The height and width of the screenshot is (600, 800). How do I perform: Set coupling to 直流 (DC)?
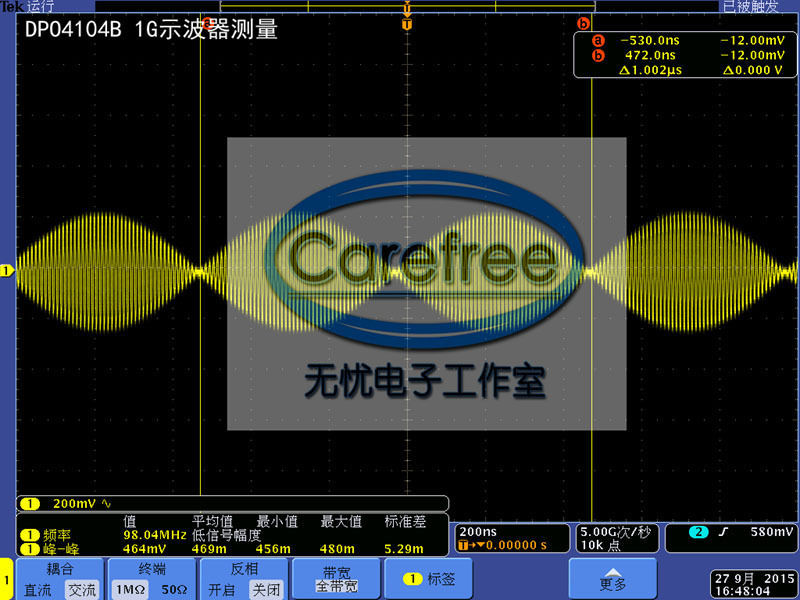coord(38,590)
